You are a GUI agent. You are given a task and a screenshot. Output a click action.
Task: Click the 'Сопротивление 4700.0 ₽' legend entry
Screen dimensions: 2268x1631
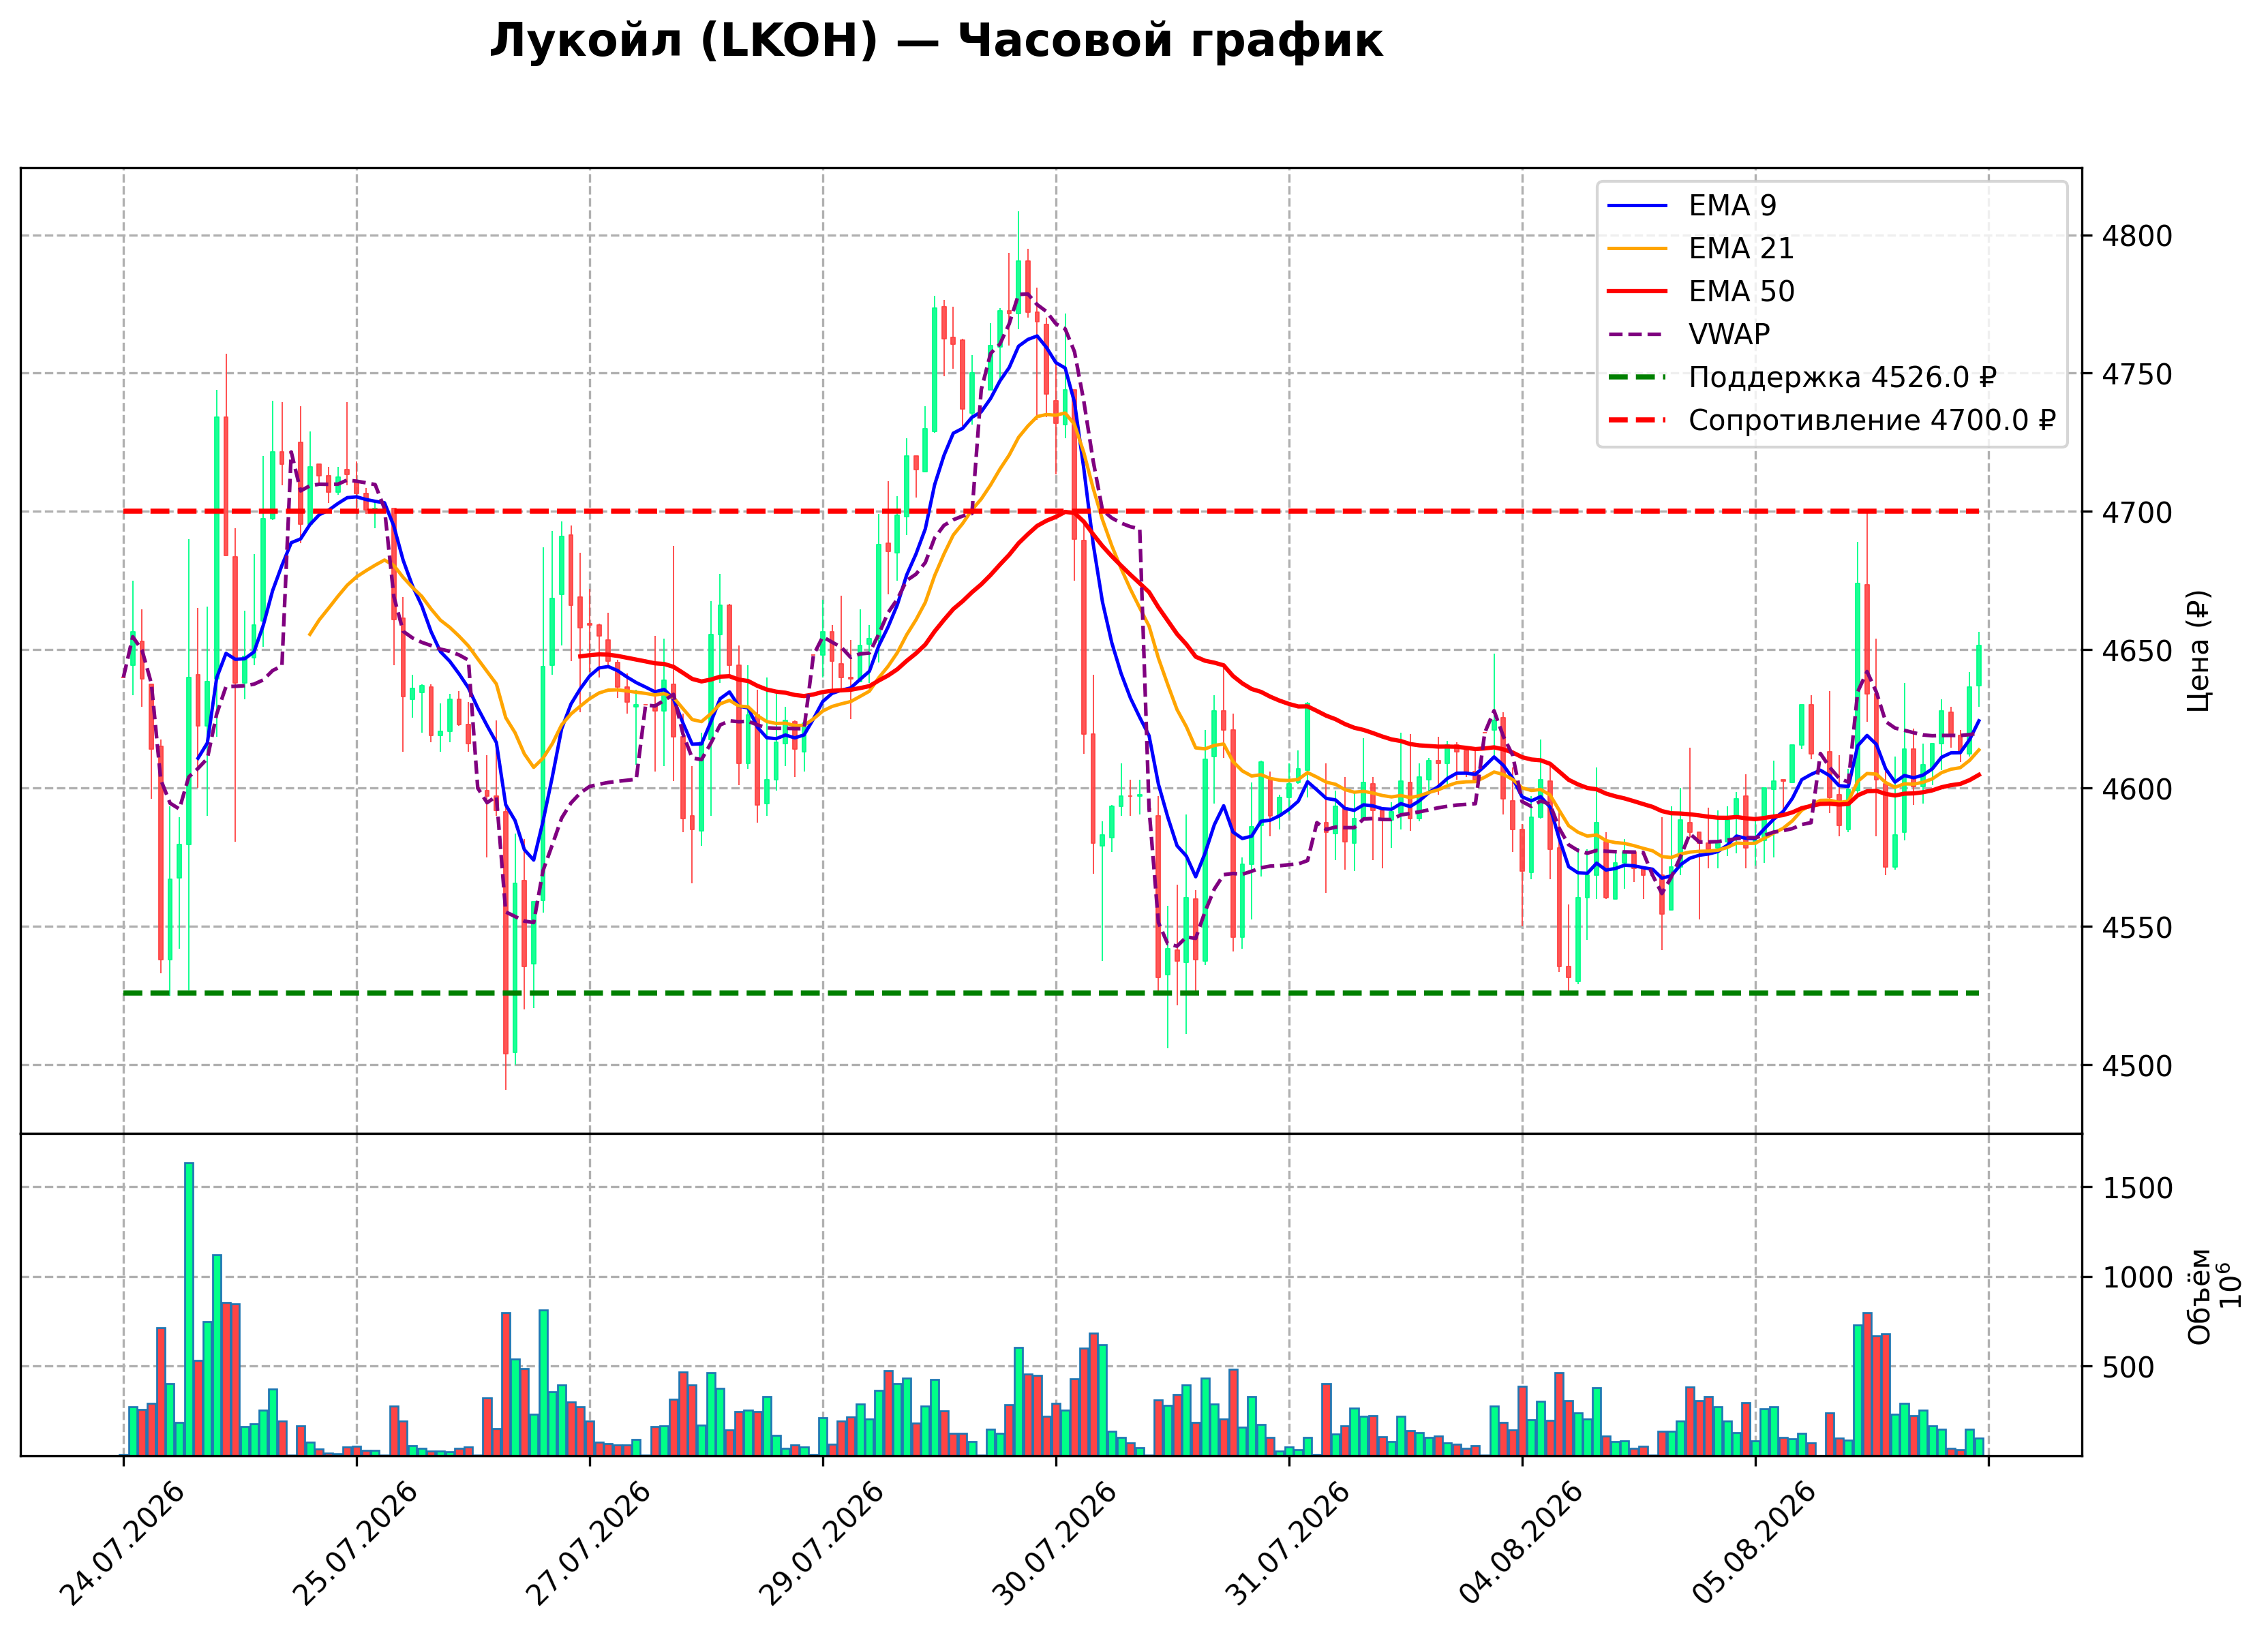(x=1831, y=420)
